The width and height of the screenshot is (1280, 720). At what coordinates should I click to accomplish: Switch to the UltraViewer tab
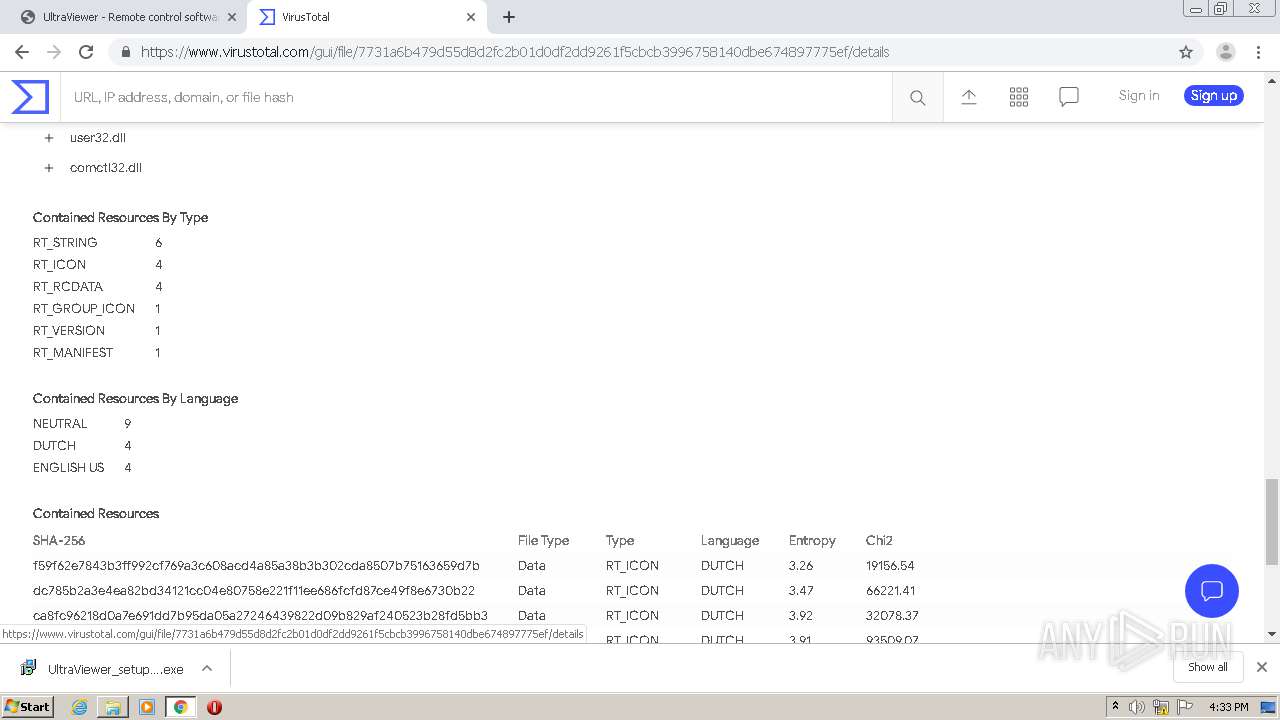[x=125, y=17]
